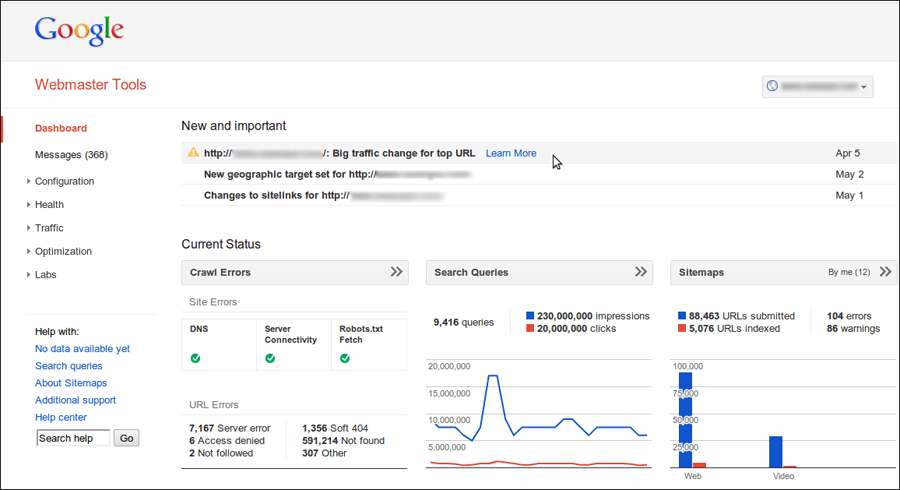Screen dimensions: 900x490
Task: Open the 'Changes to sitelinks' message
Action: 324,196
